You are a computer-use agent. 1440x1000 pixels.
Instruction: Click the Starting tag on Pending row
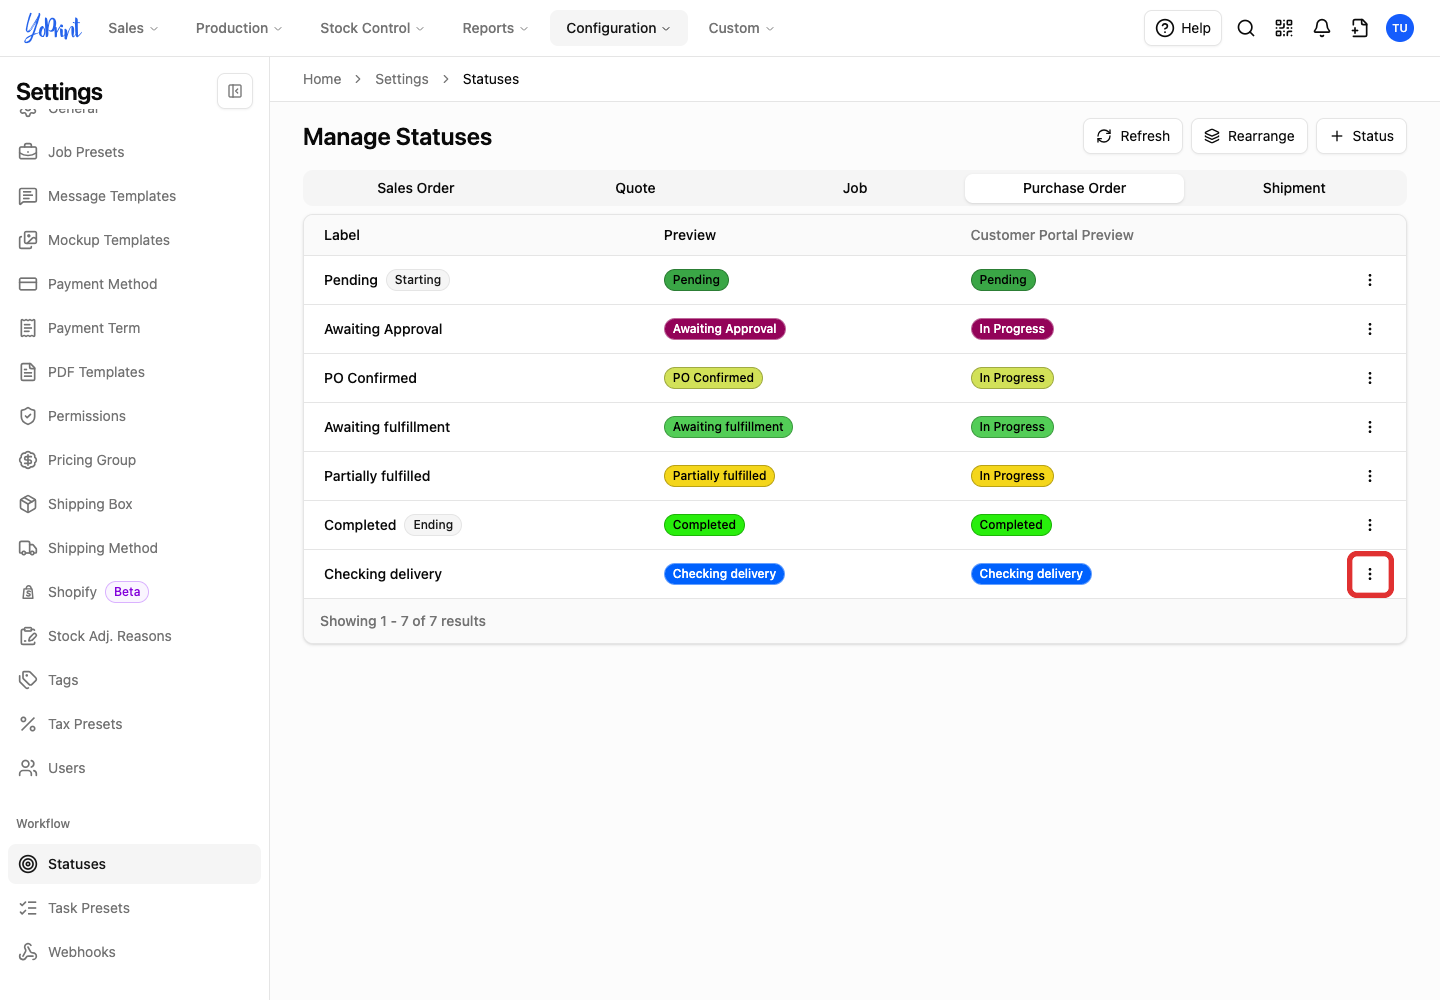click(x=418, y=280)
